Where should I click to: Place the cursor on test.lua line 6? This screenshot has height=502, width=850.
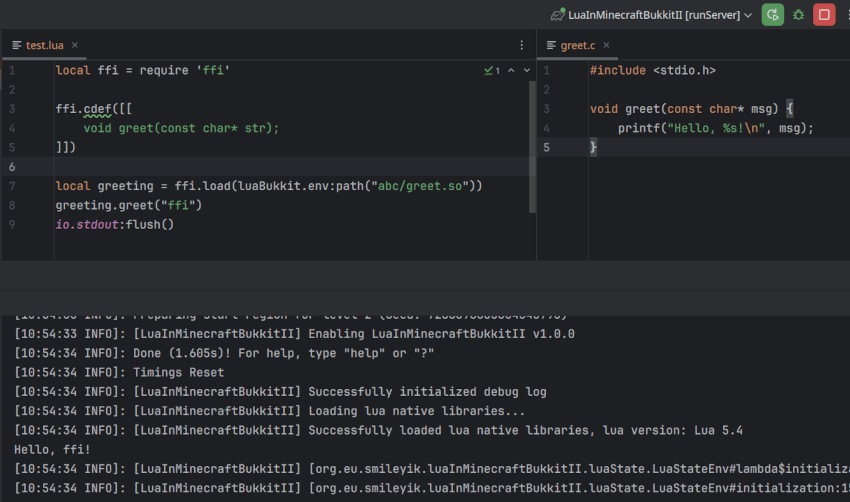[293, 166]
